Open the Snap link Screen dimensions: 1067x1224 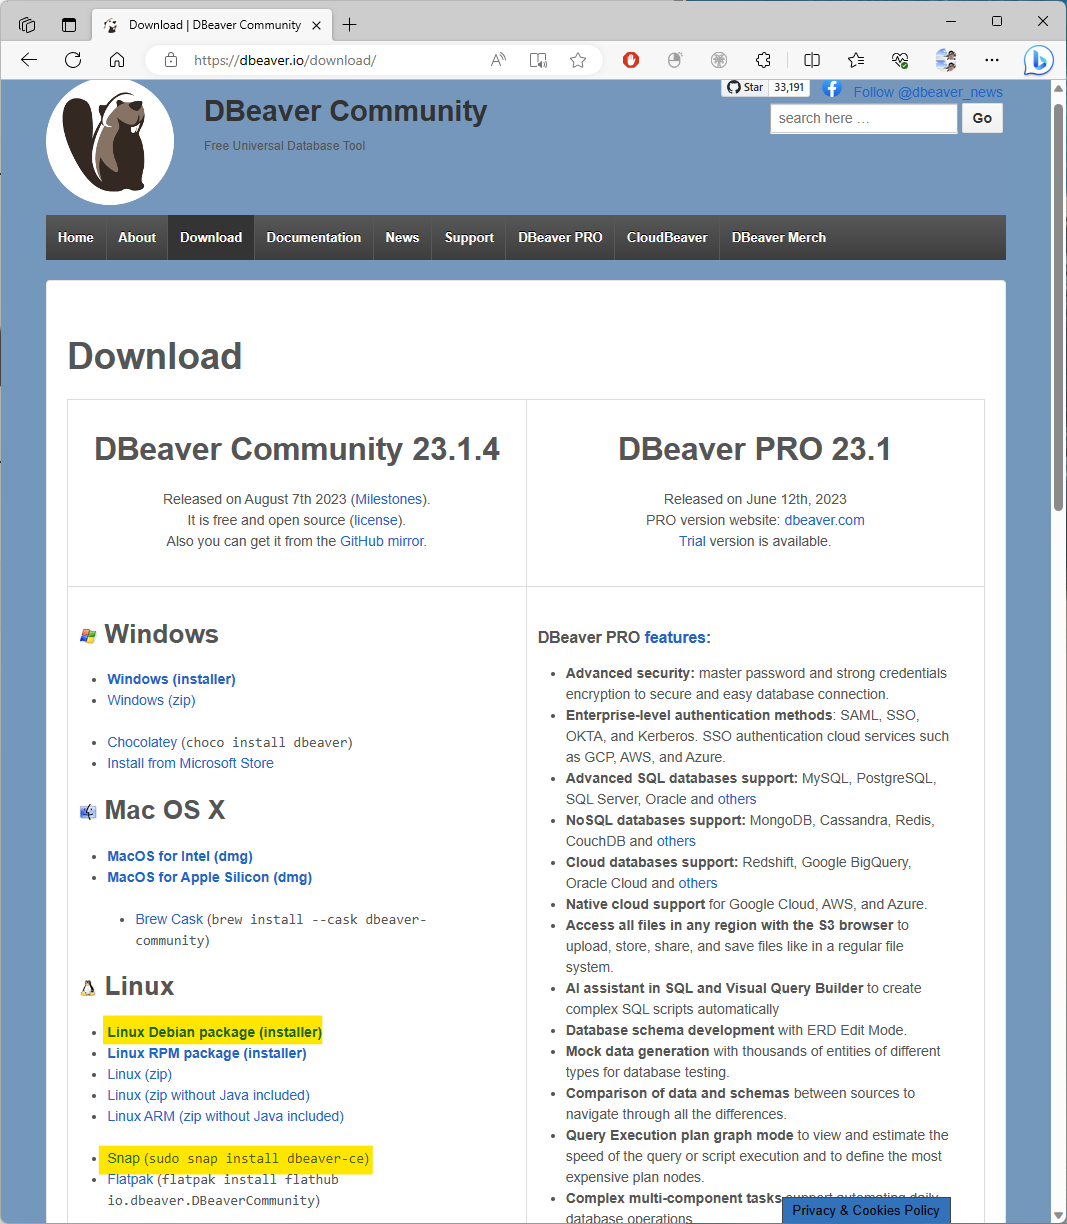point(124,1158)
